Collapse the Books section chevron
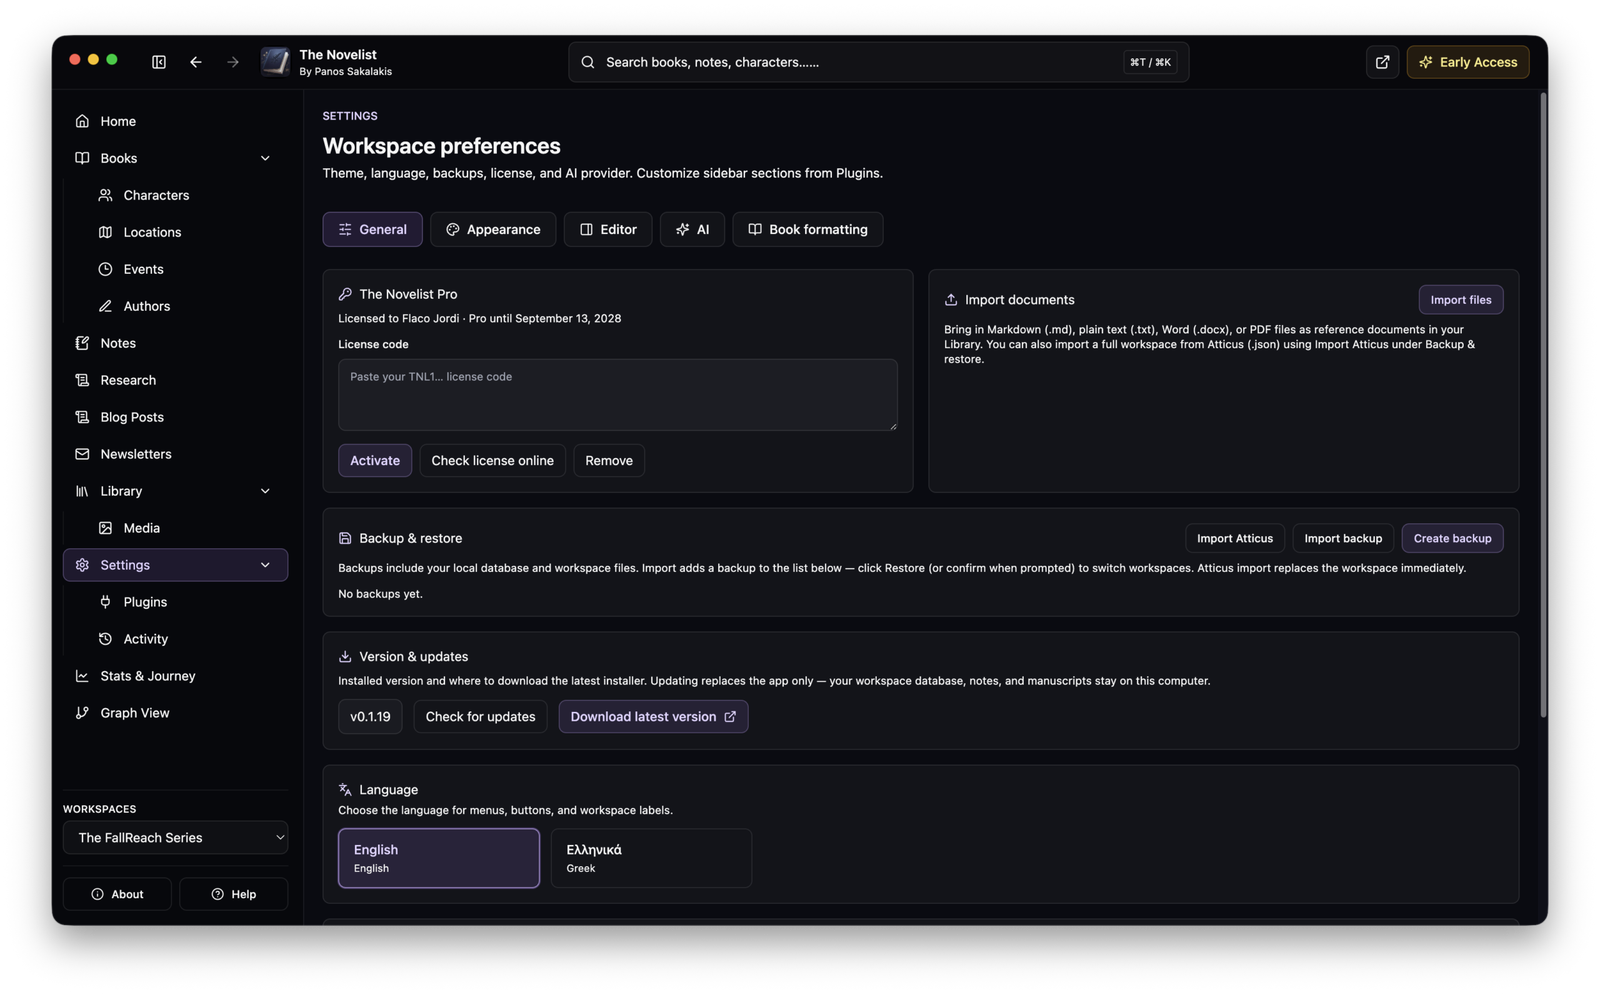 click(265, 158)
